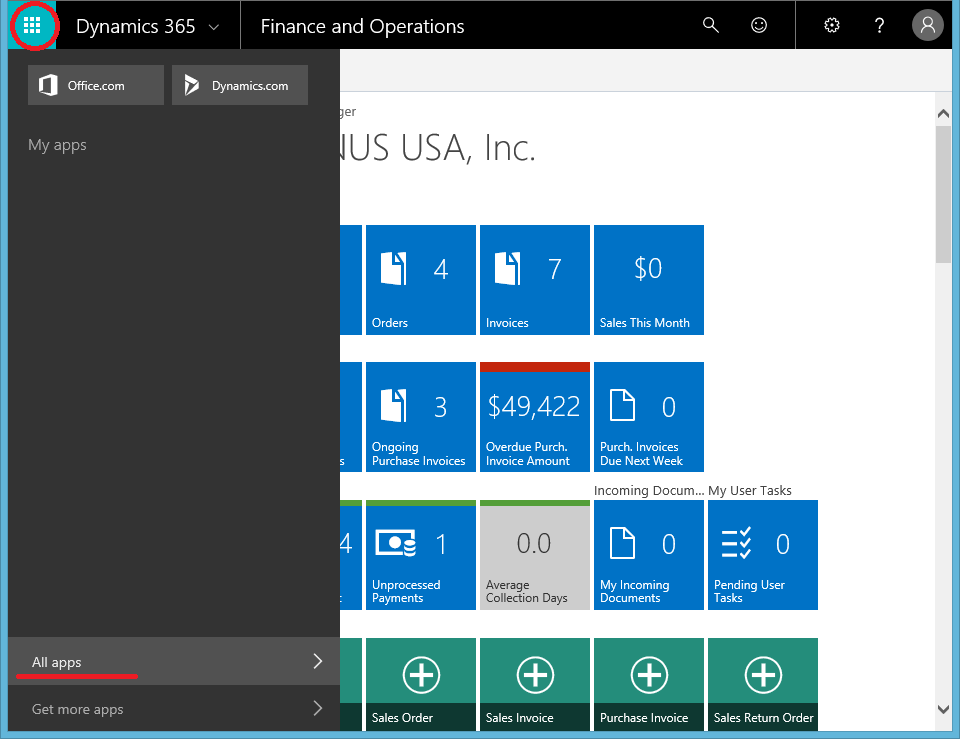Open the app launcher waffle icon
This screenshot has height=739, width=960.
click(x=32, y=25)
